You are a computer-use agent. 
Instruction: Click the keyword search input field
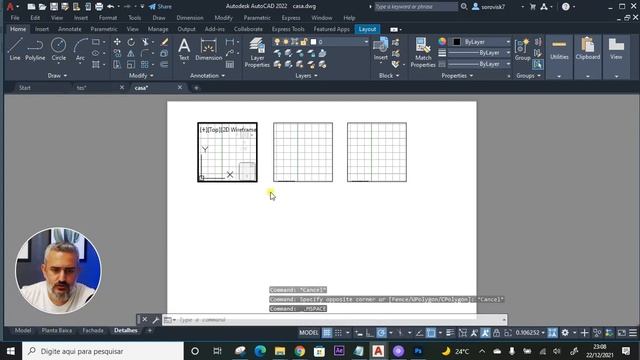[416, 7]
